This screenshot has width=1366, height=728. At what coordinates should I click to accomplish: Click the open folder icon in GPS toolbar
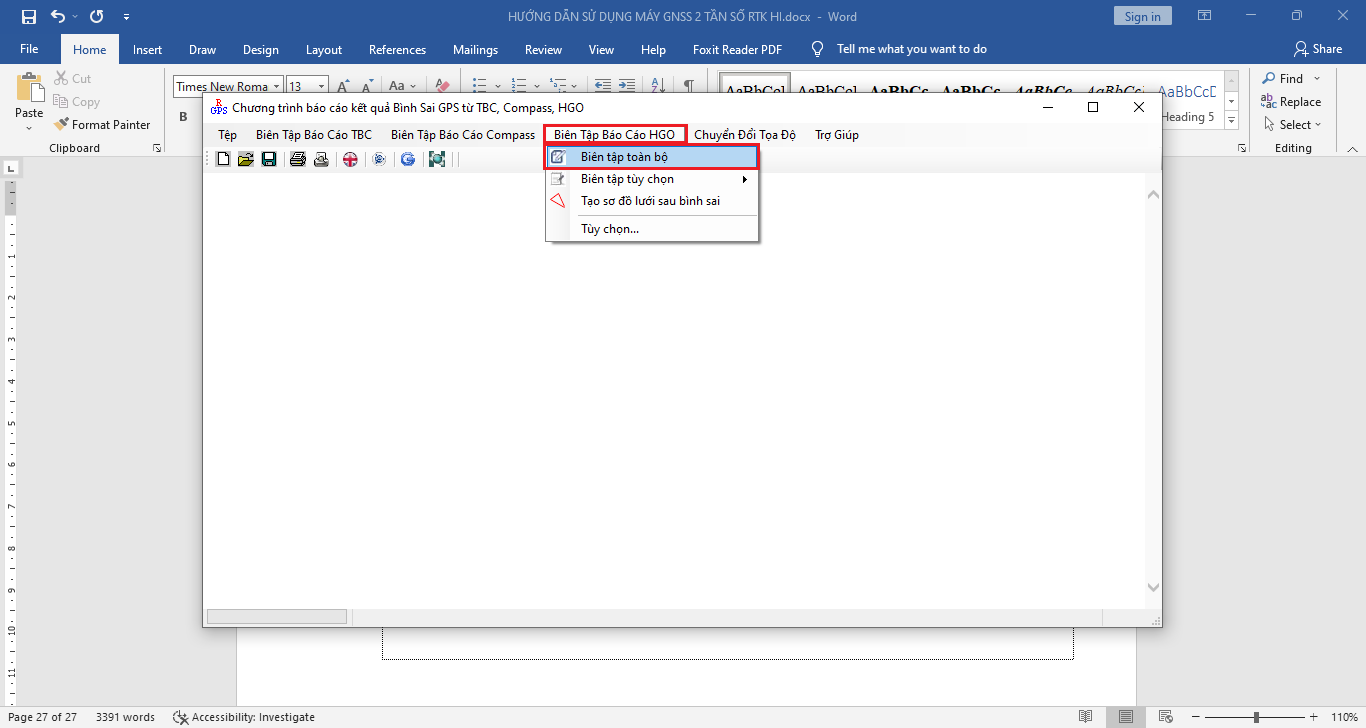(245, 159)
